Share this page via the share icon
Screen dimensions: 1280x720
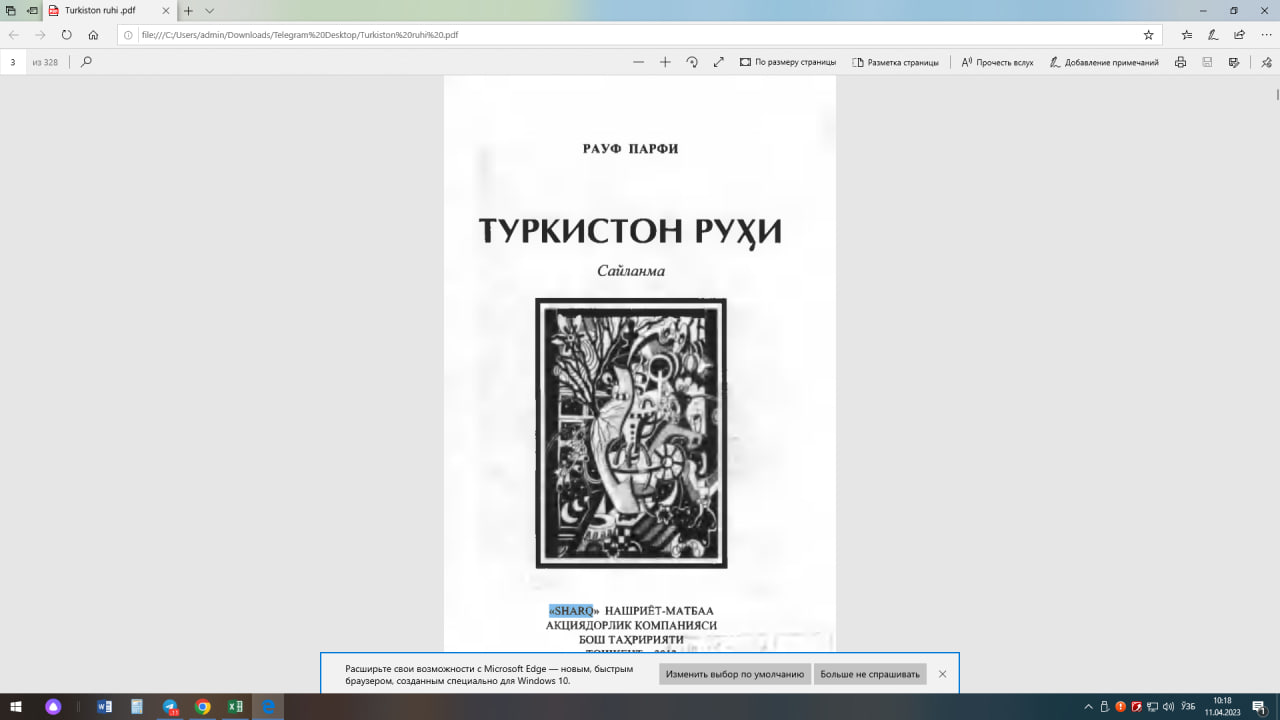coord(1239,34)
